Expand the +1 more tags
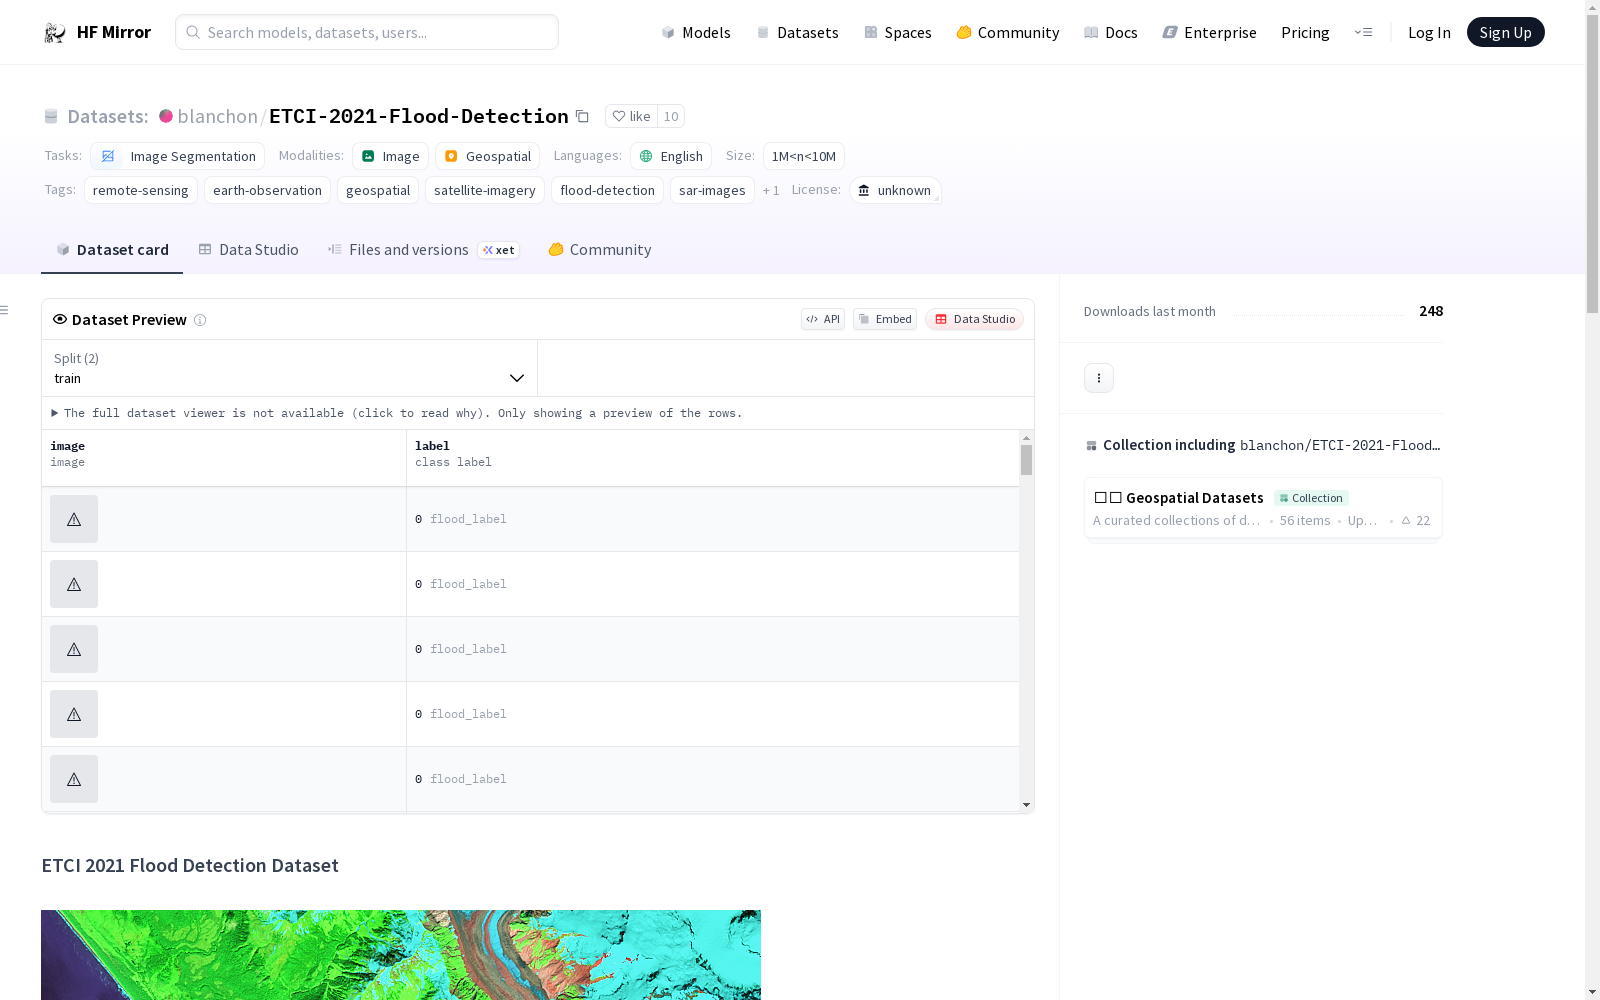 [x=771, y=190]
